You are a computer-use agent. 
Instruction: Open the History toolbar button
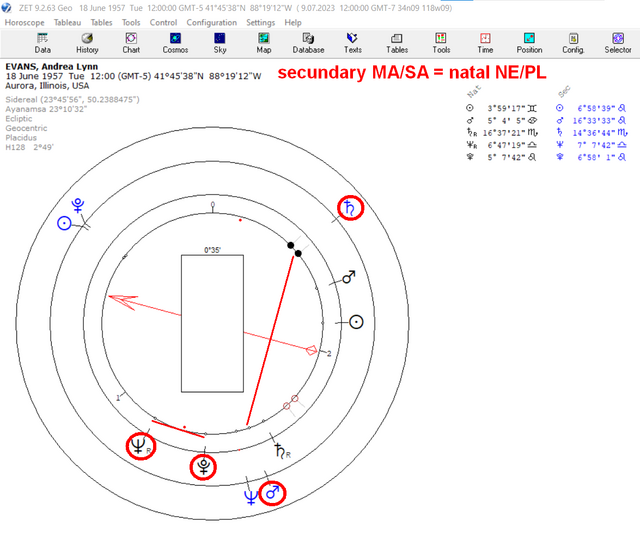(x=87, y=43)
